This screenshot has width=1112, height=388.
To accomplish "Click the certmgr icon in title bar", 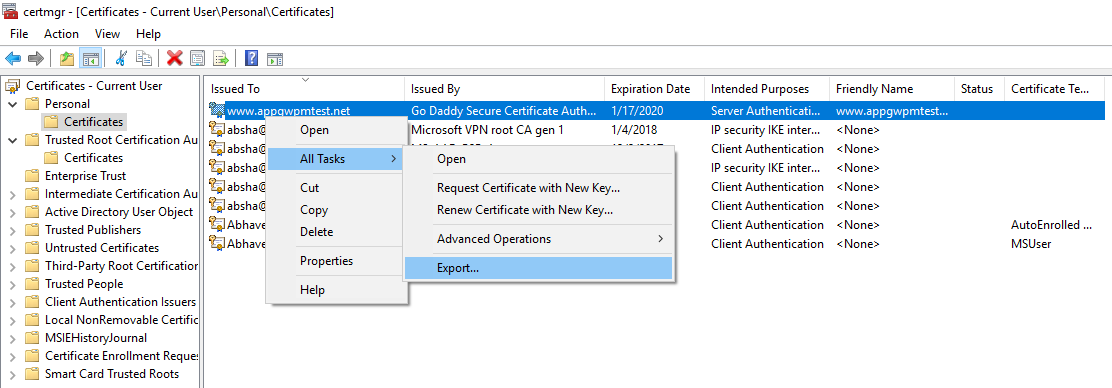I will [11, 11].
